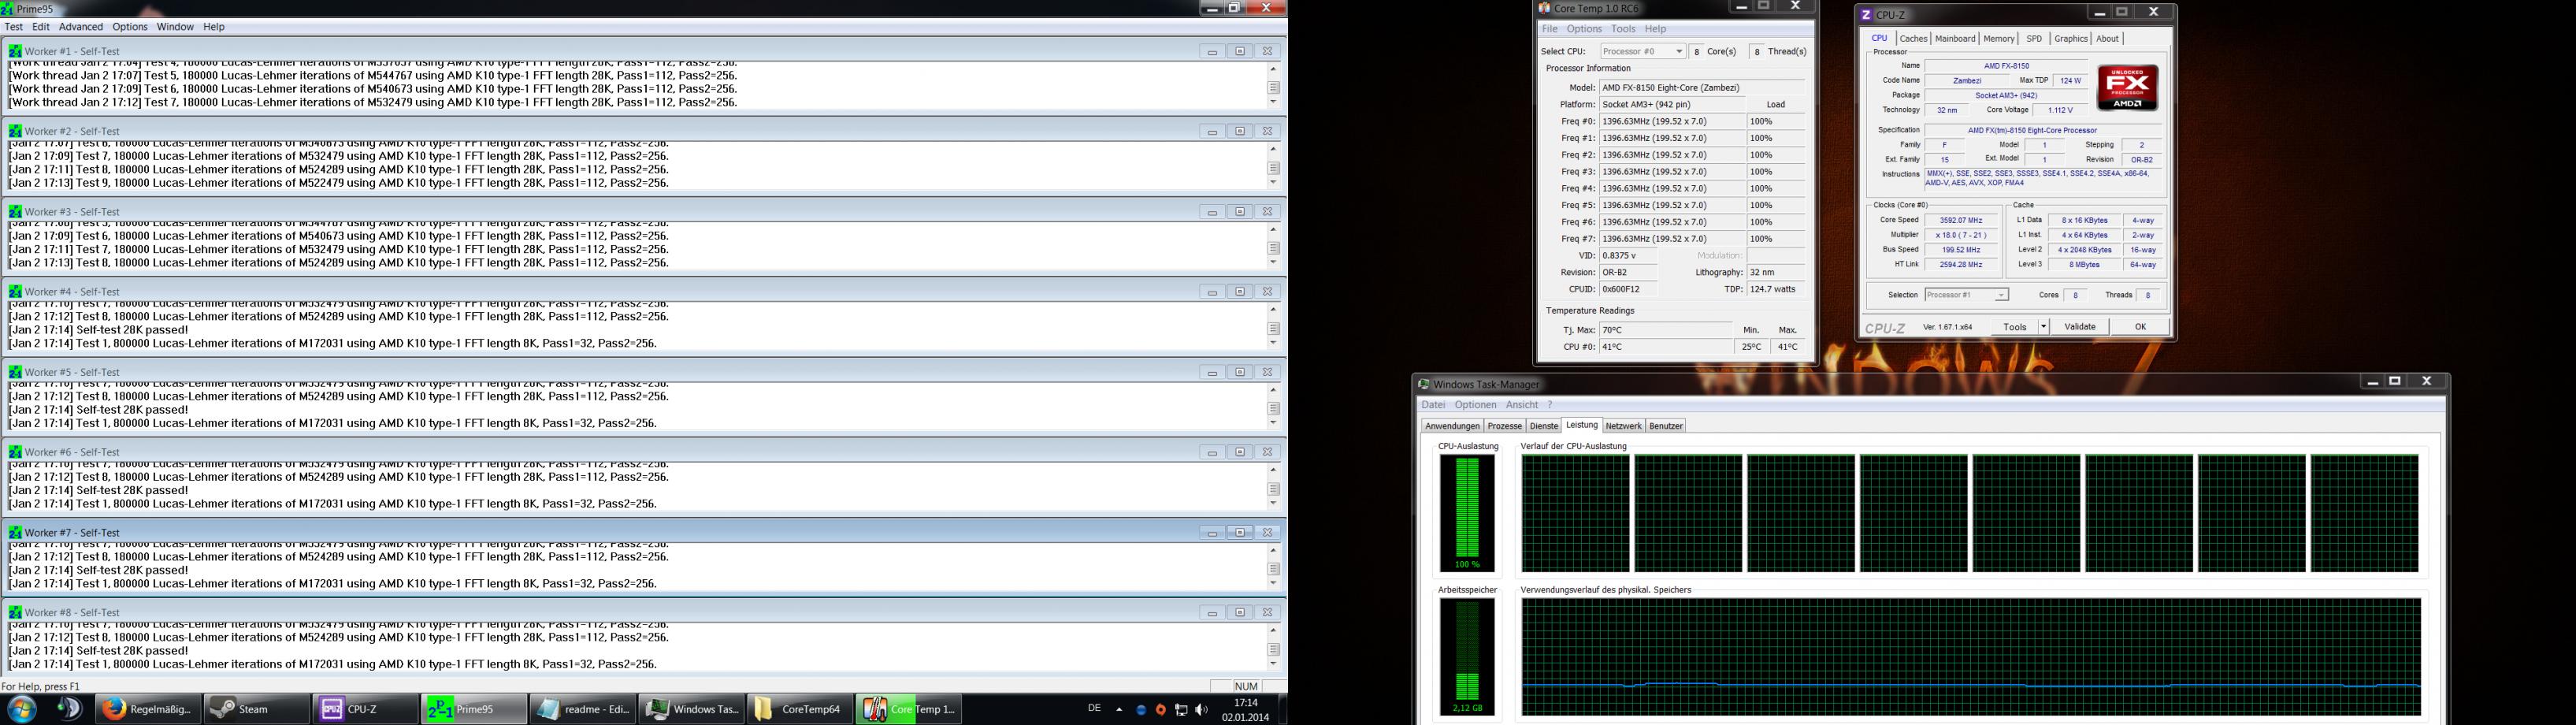Open the Datei menu in Task-Manager
Image resolution: width=2576 pixels, height=725 pixels.
(1434, 405)
